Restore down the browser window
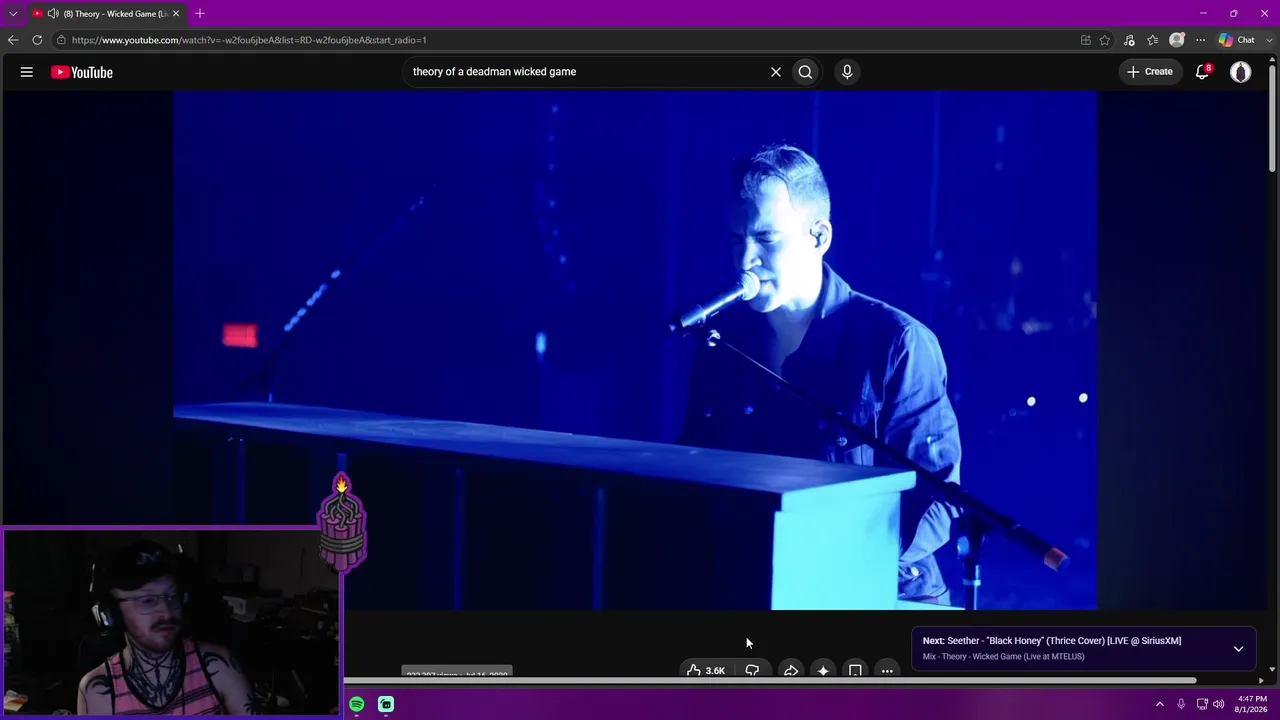Image resolution: width=1280 pixels, height=720 pixels. tap(1234, 14)
